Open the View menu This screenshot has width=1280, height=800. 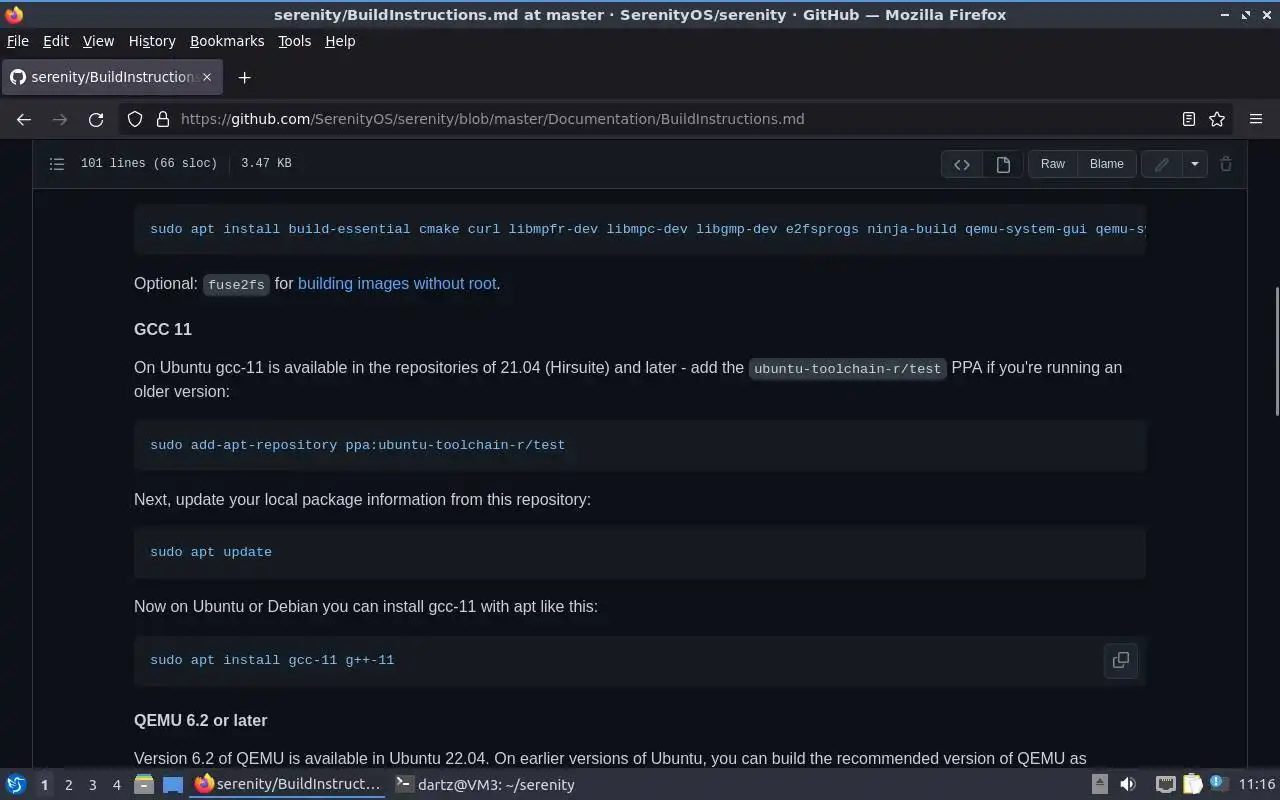[98, 41]
